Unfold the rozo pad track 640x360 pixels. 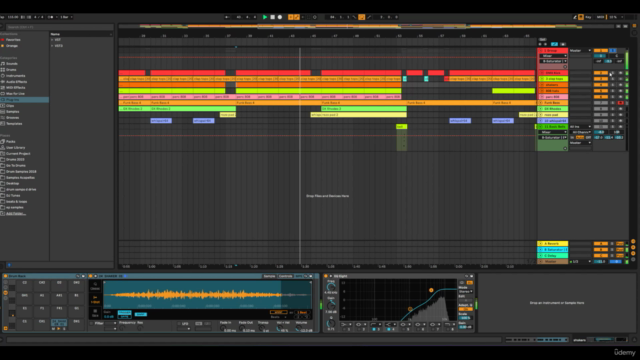tap(541, 115)
